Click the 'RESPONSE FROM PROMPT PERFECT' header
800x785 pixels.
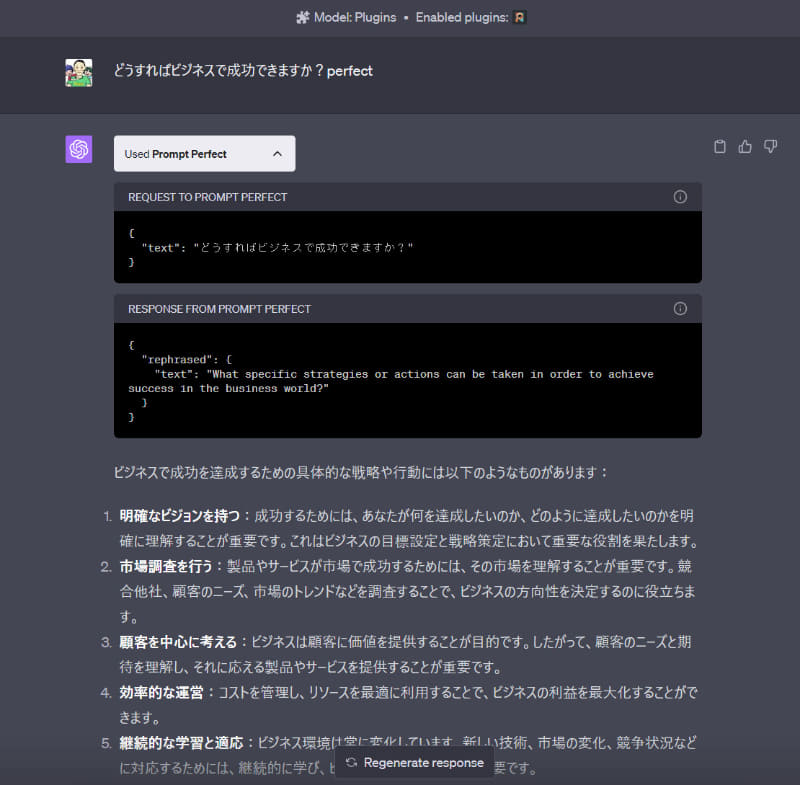tap(219, 309)
